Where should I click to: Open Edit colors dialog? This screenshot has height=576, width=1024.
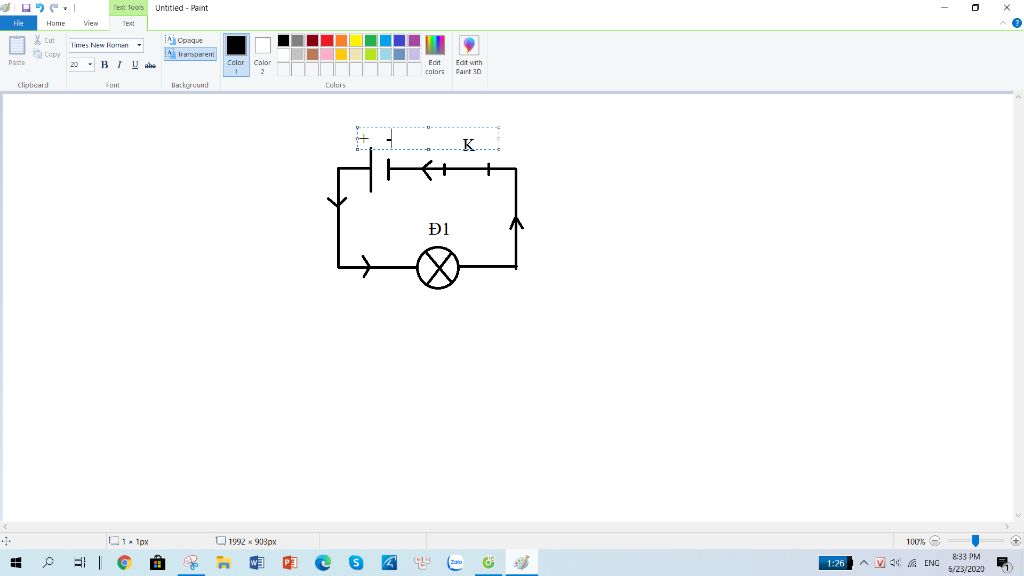(435, 55)
